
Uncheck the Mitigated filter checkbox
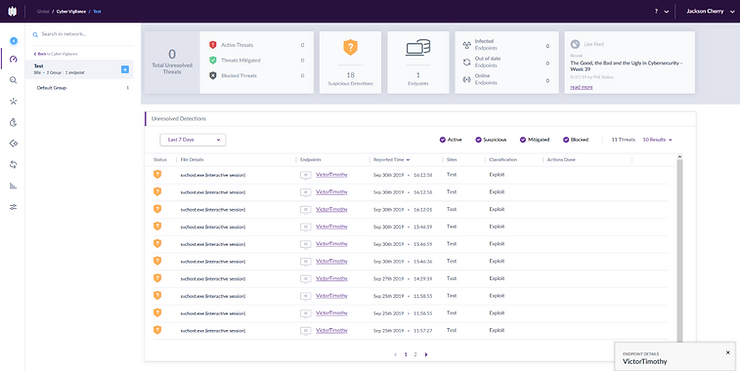pyautogui.click(x=523, y=140)
